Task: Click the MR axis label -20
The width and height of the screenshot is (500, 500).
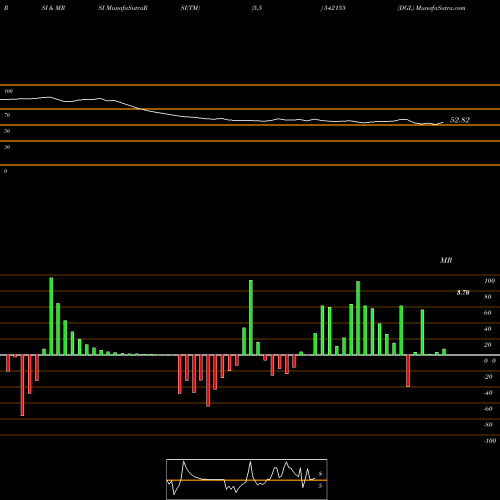Action: 488,377
